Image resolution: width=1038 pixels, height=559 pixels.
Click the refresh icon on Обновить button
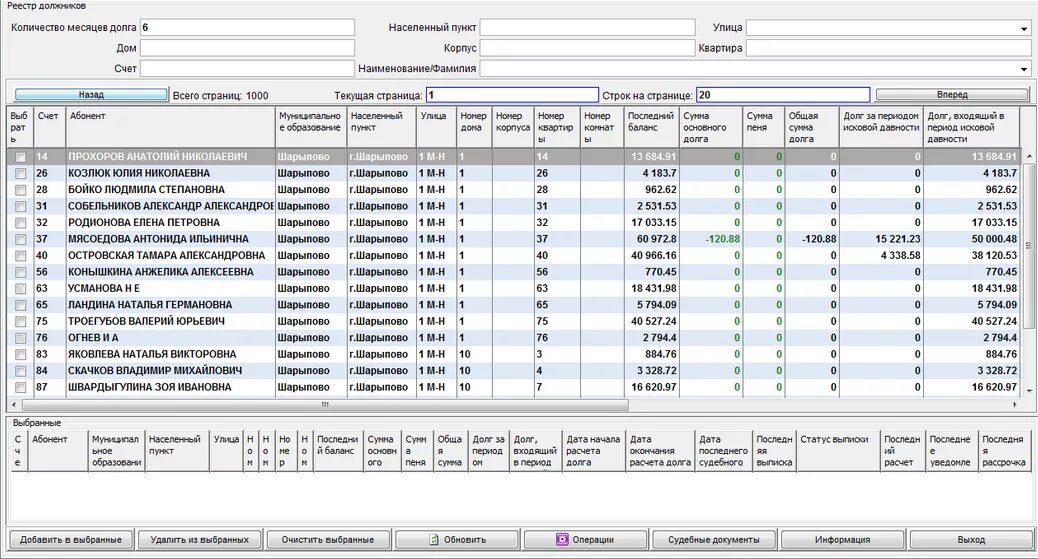(434, 540)
